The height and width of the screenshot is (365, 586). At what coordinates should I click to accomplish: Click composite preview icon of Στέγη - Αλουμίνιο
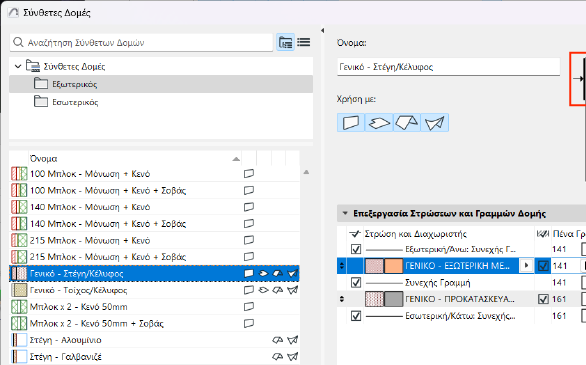click(x=19, y=340)
